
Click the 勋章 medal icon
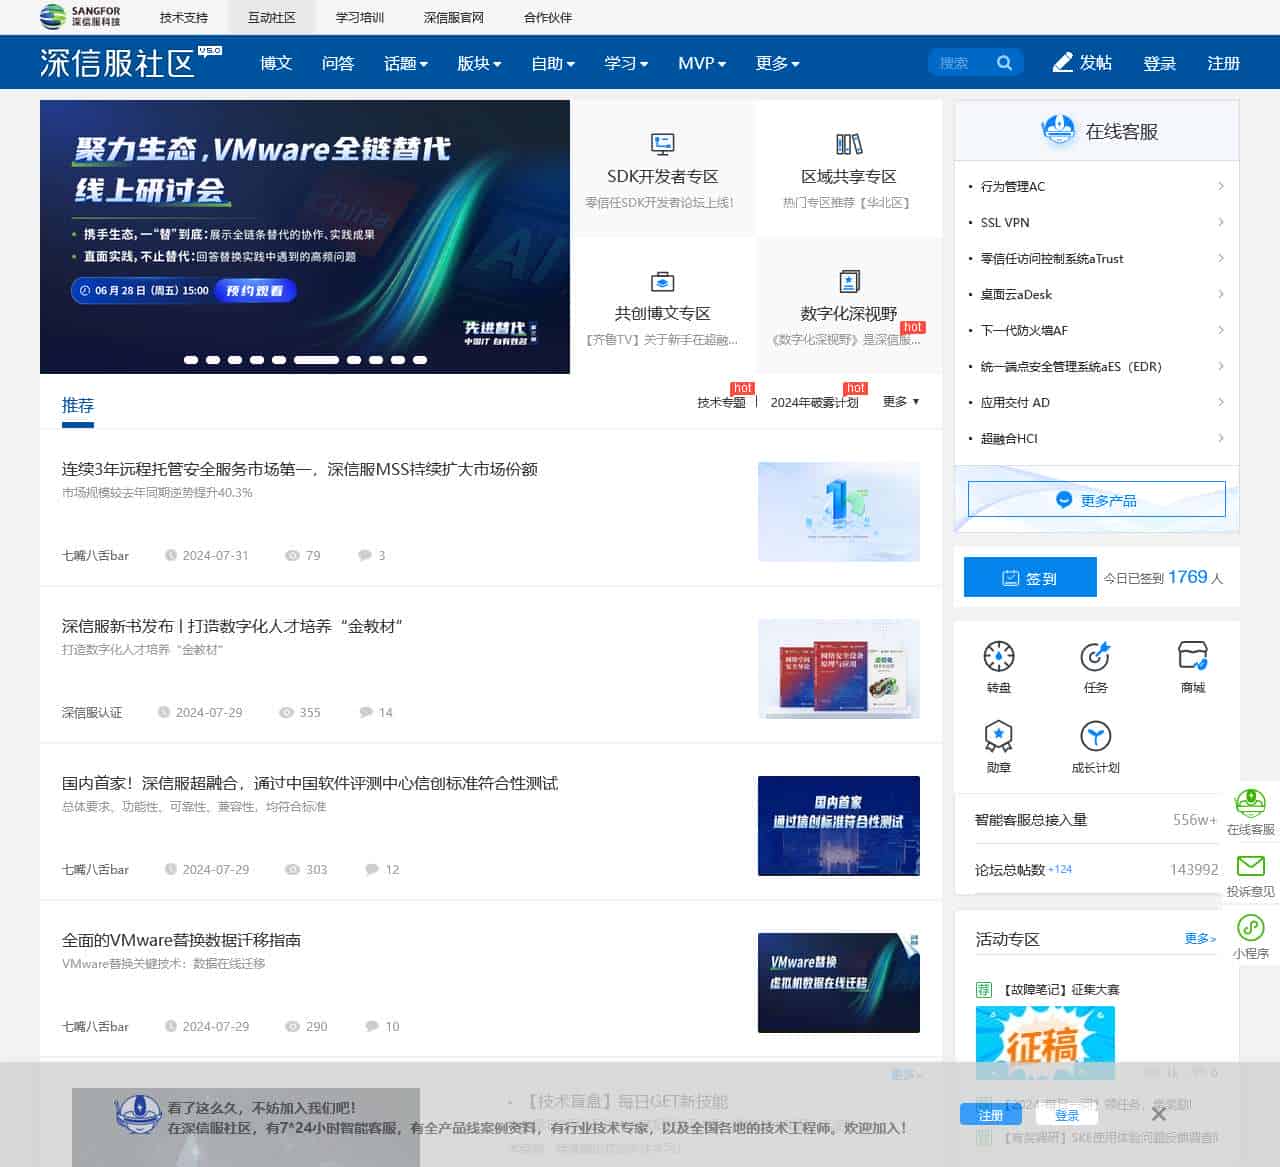pyautogui.click(x=998, y=737)
